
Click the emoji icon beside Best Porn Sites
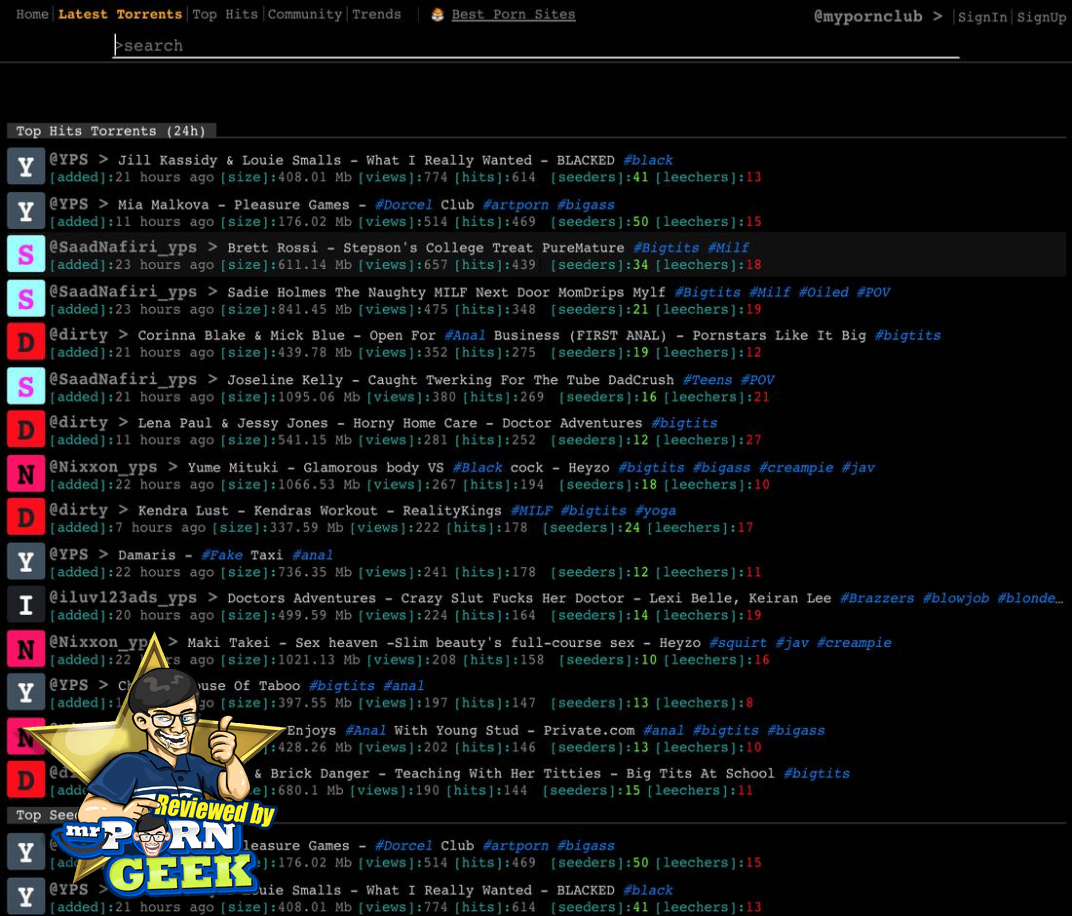pyautogui.click(x=438, y=14)
